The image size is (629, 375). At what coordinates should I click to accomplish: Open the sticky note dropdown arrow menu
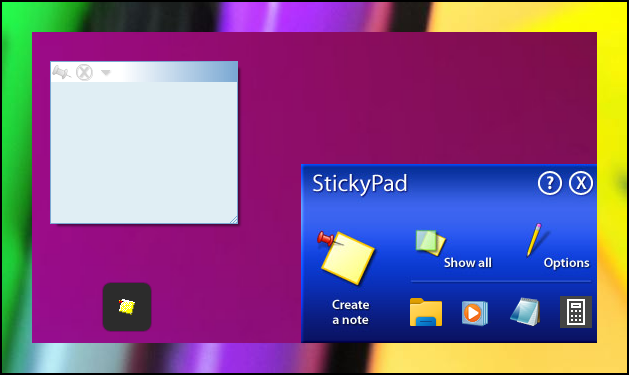(x=106, y=73)
